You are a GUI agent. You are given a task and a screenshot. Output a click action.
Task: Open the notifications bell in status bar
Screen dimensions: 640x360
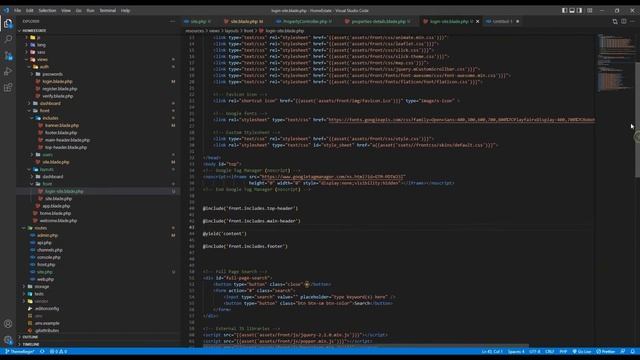click(632, 351)
